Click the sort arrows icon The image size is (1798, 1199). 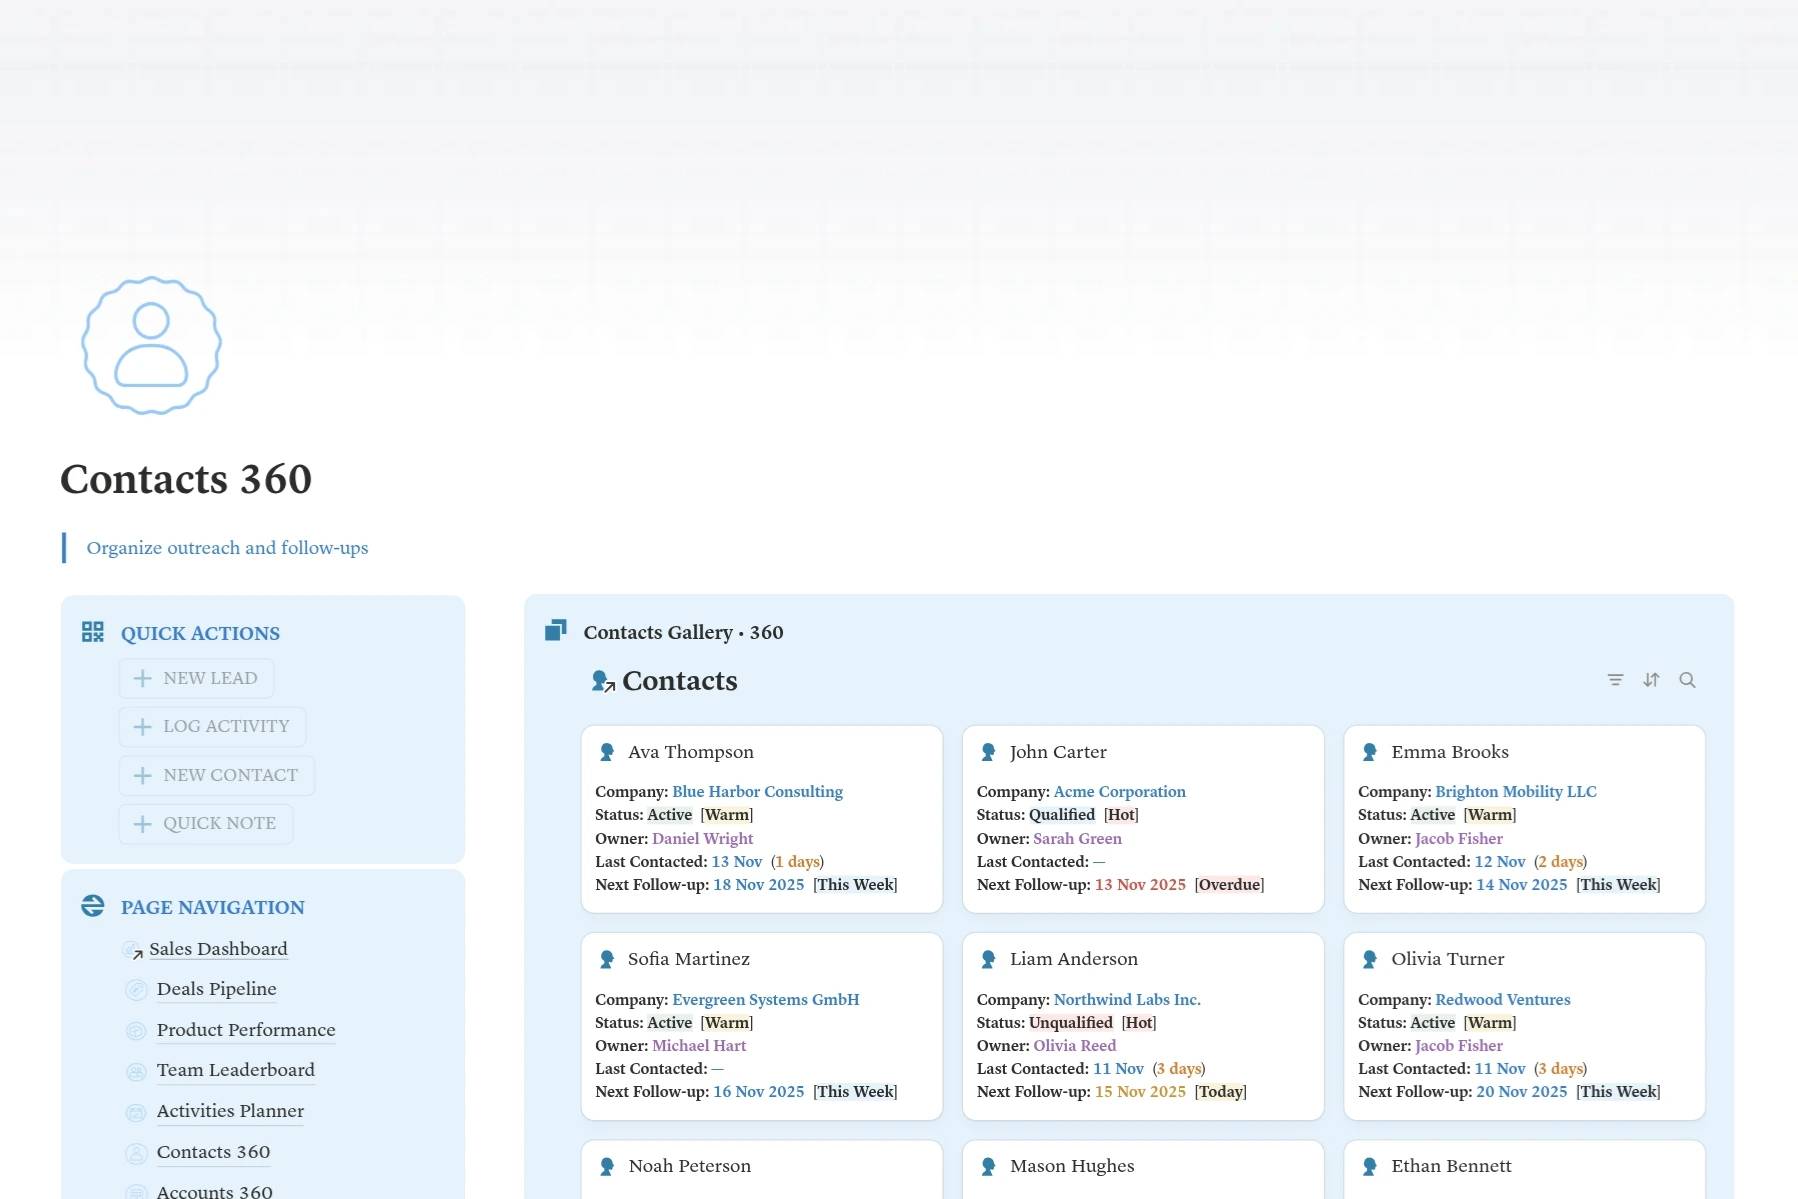point(1651,680)
